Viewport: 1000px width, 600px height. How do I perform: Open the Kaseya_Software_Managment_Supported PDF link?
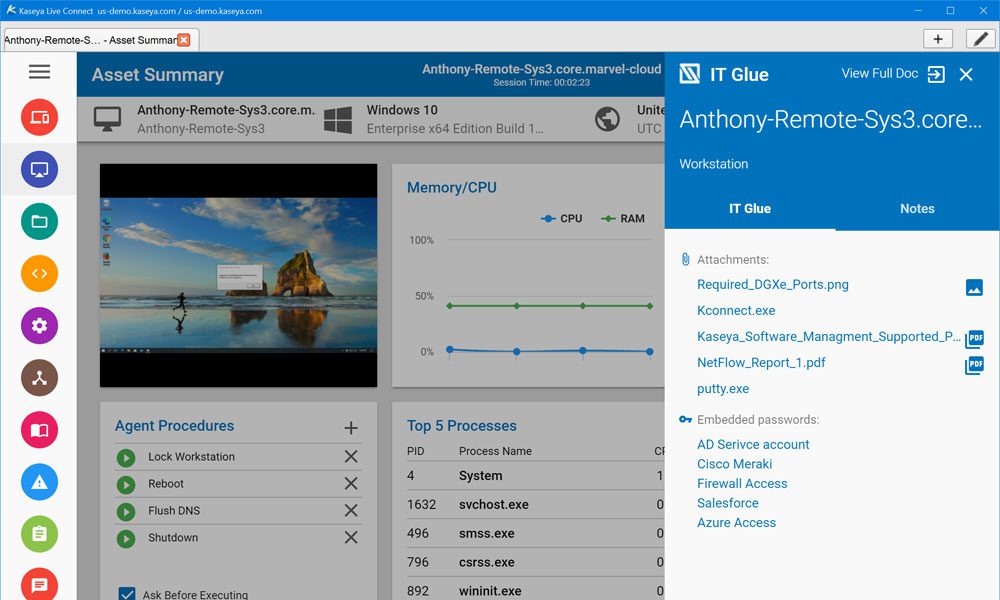pyautogui.click(x=828, y=337)
